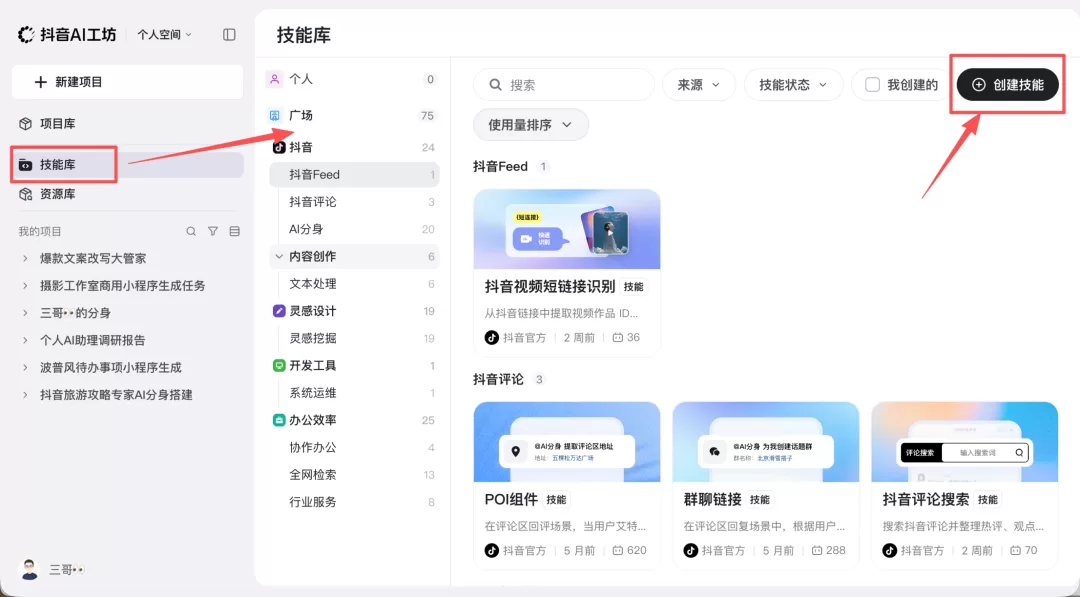This screenshot has height=597, width=1080.
Task: Expand the 个人AI助理调研报告 project
Action: pyautogui.click(x=25, y=340)
